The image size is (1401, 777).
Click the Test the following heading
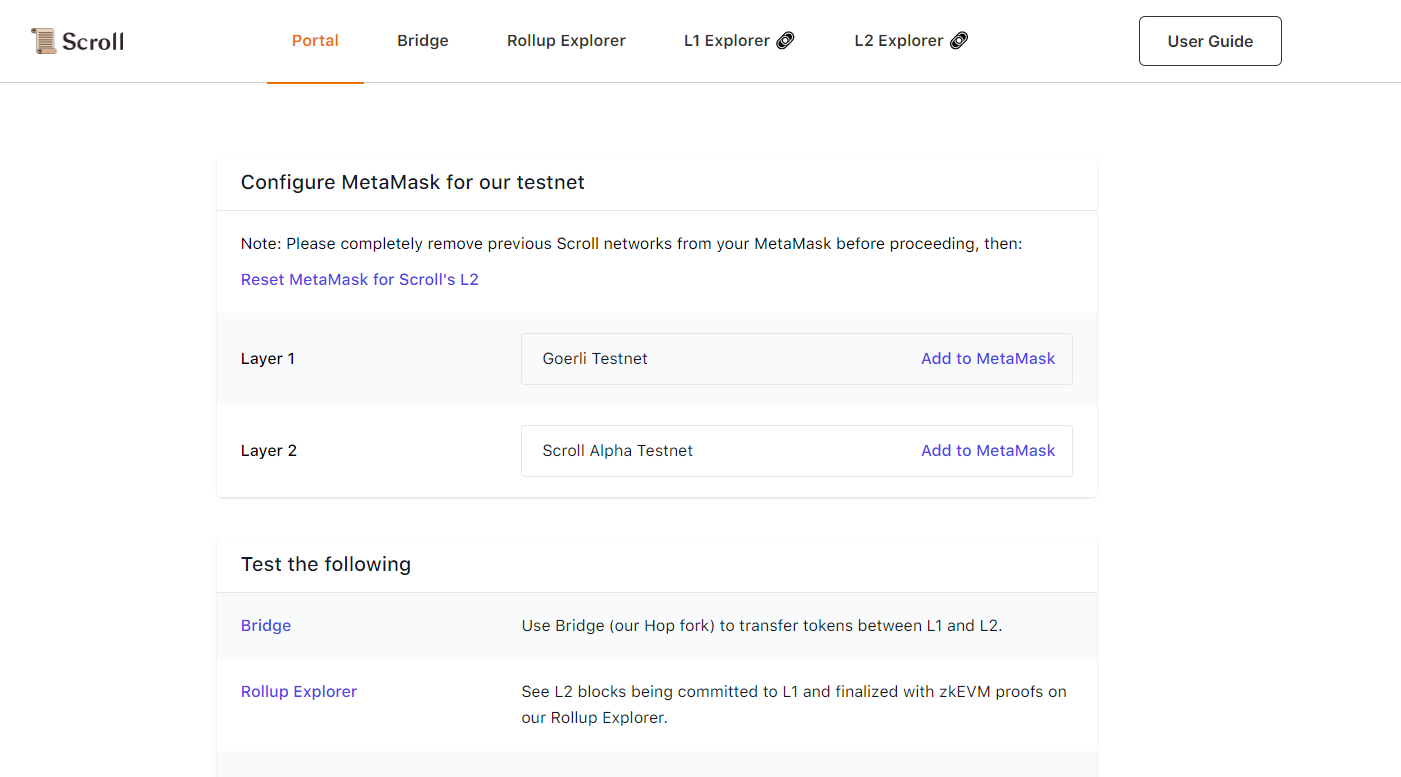tap(326, 565)
